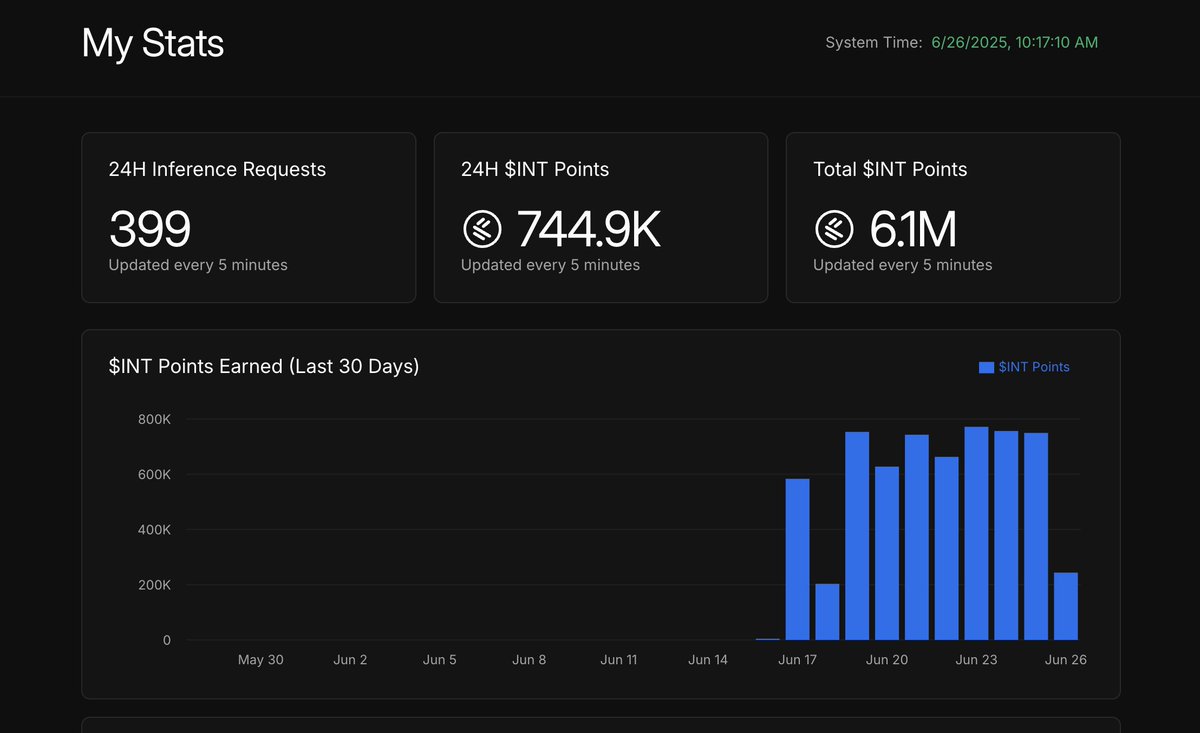Click the 24H Inference Requests title
1200x733 pixels.
tap(217, 169)
